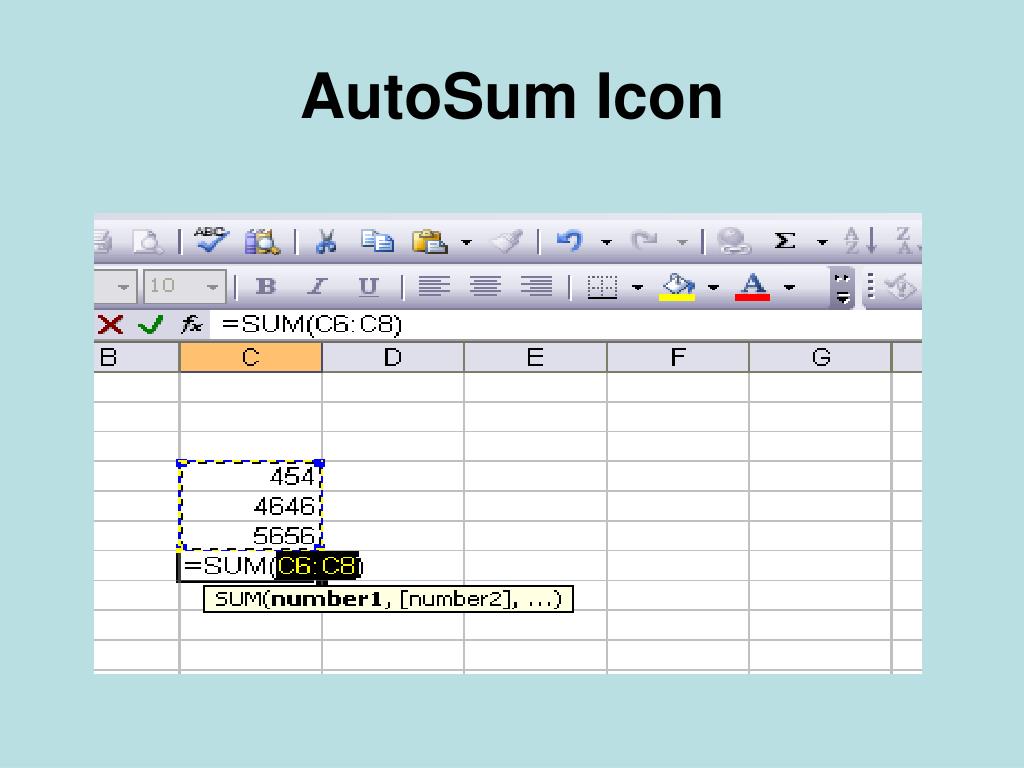Screen dimensions: 1024x768
Task: Click [number2] argument in SUM tooltip
Action: click(453, 599)
